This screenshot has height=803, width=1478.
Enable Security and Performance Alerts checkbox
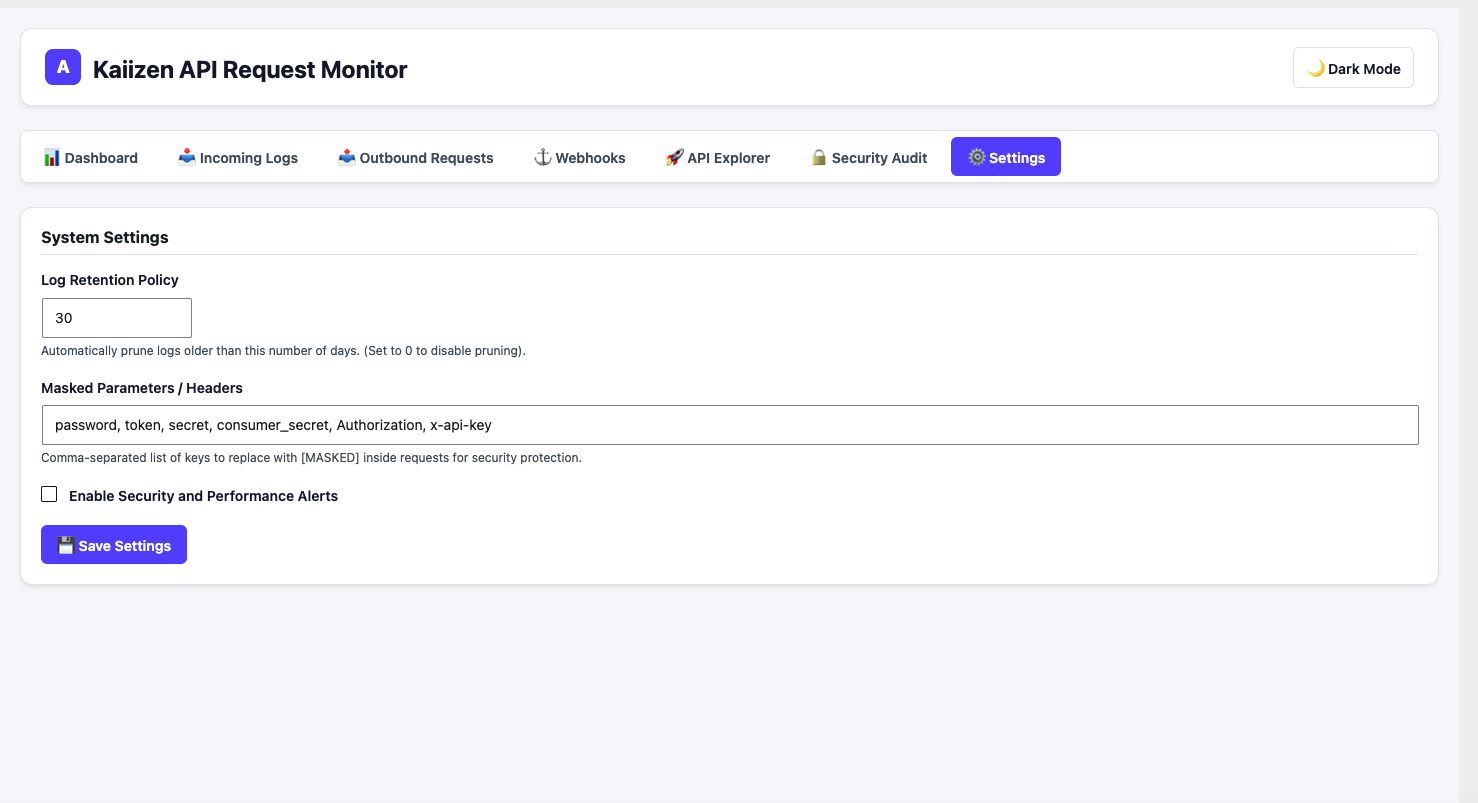point(49,494)
